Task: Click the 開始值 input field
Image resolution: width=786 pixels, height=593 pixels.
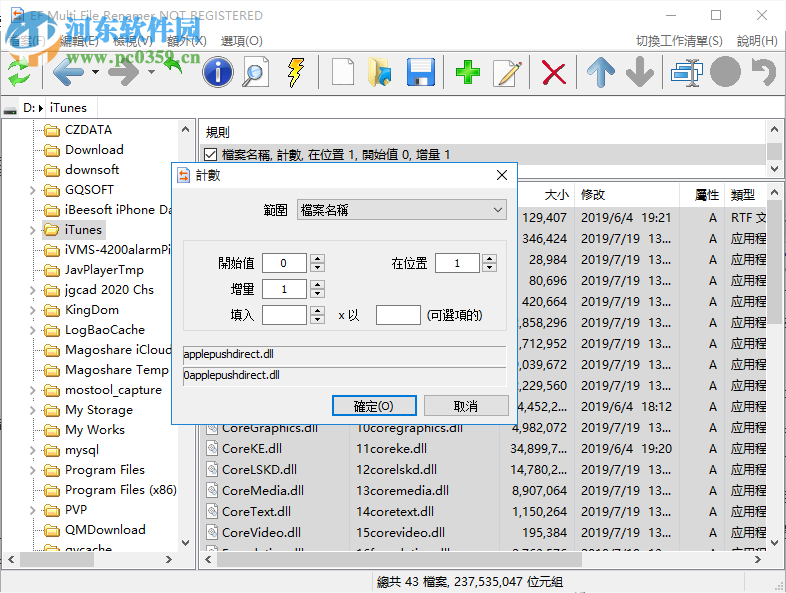Action: (x=284, y=263)
